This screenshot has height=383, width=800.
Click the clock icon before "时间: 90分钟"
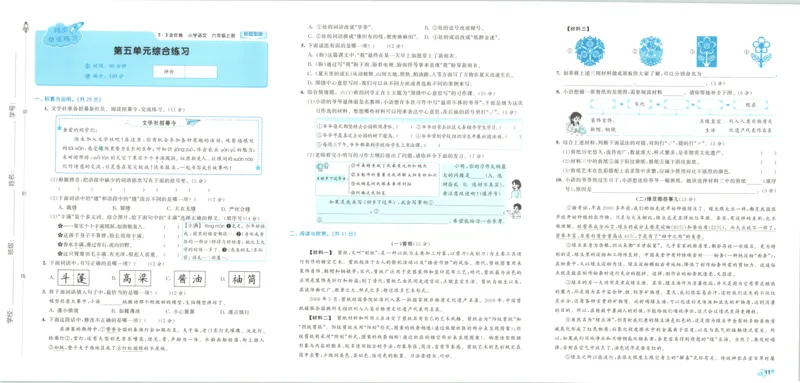[87, 66]
